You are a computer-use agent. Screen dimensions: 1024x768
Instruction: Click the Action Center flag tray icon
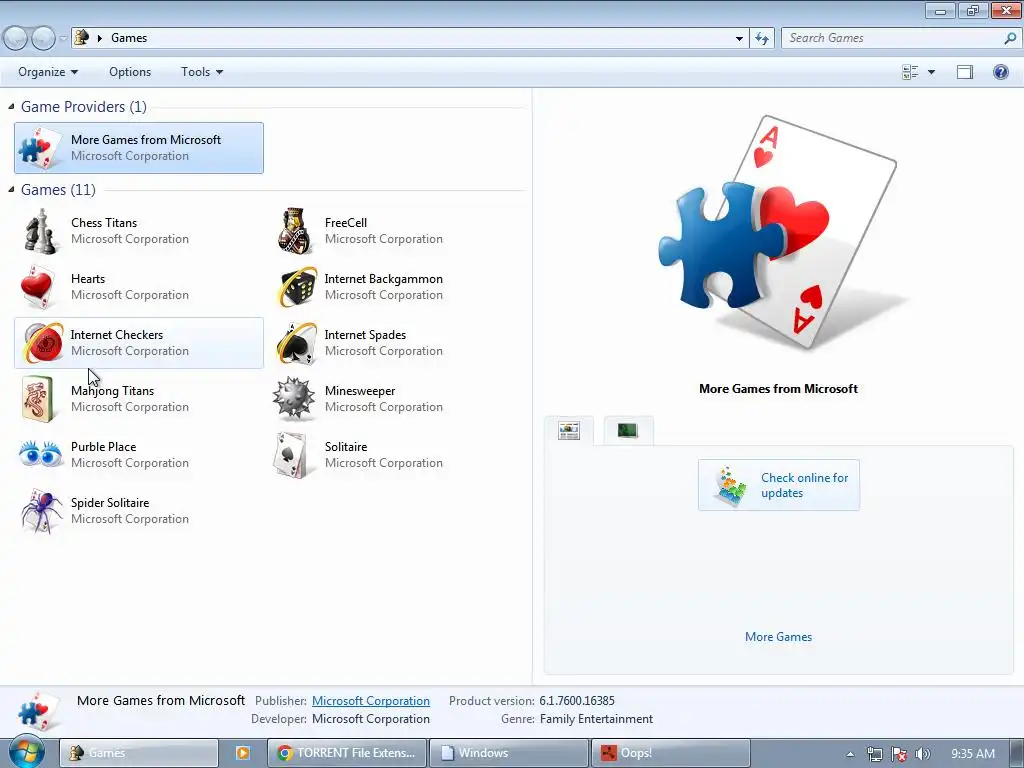pos(899,754)
